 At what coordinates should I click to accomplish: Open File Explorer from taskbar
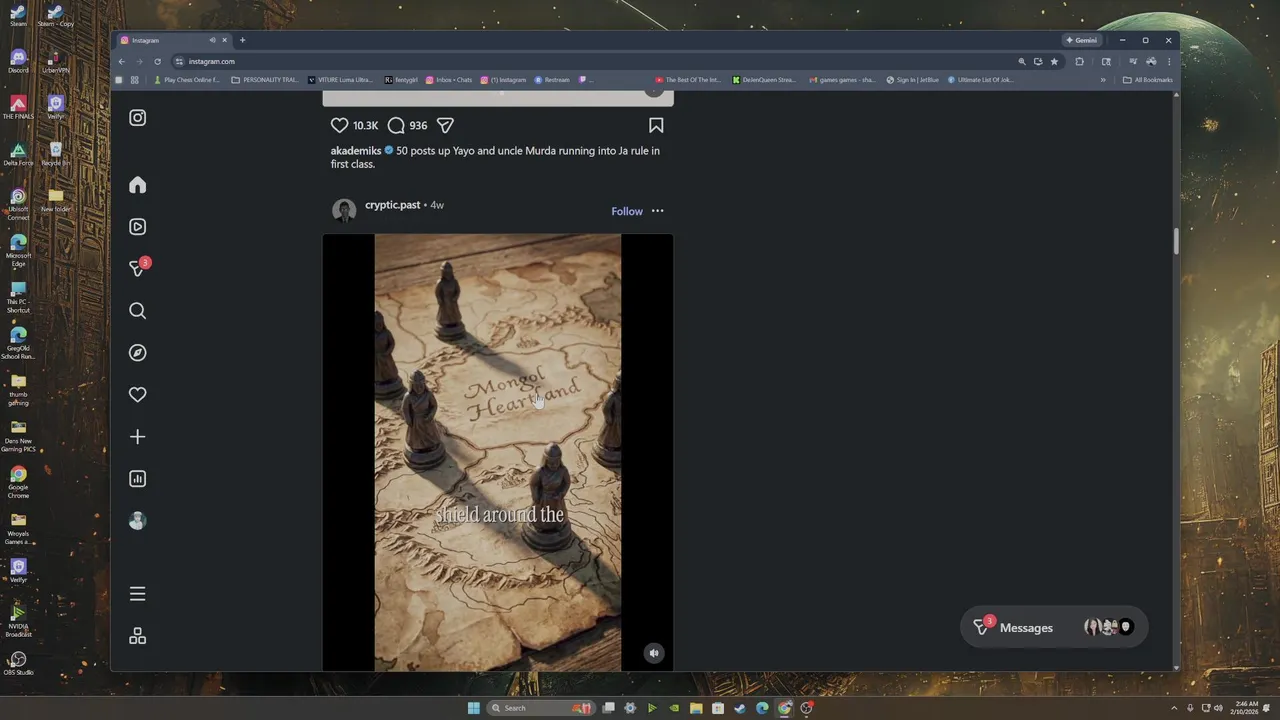click(x=696, y=708)
